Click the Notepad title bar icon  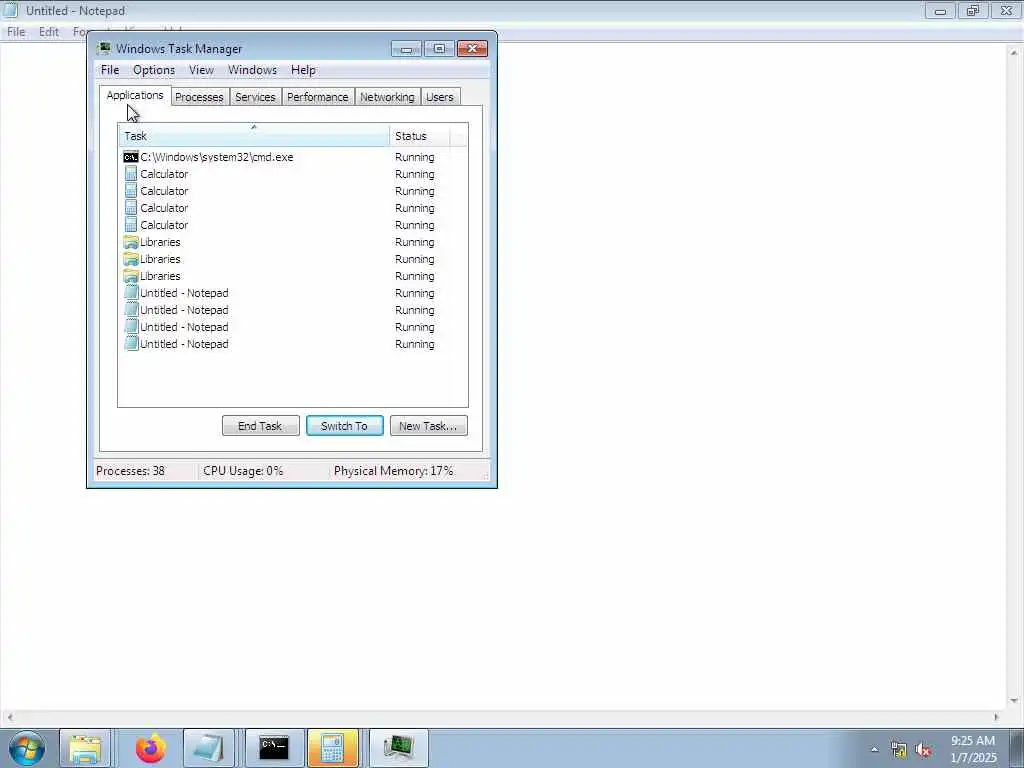11,10
